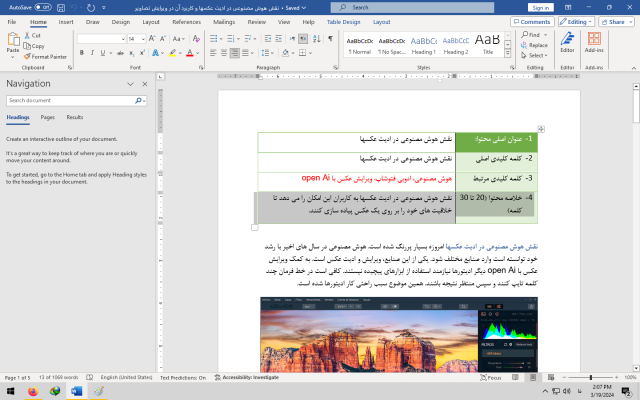
Task: Open the font name dropdown
Action: (123, 39)
